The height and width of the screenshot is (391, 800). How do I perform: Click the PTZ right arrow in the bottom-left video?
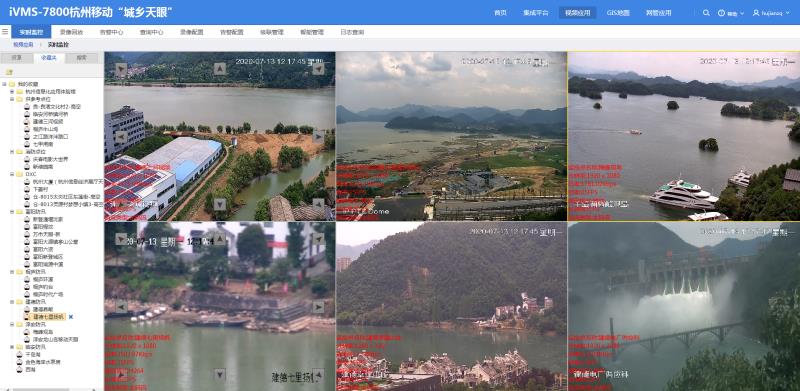coord(318,307)
